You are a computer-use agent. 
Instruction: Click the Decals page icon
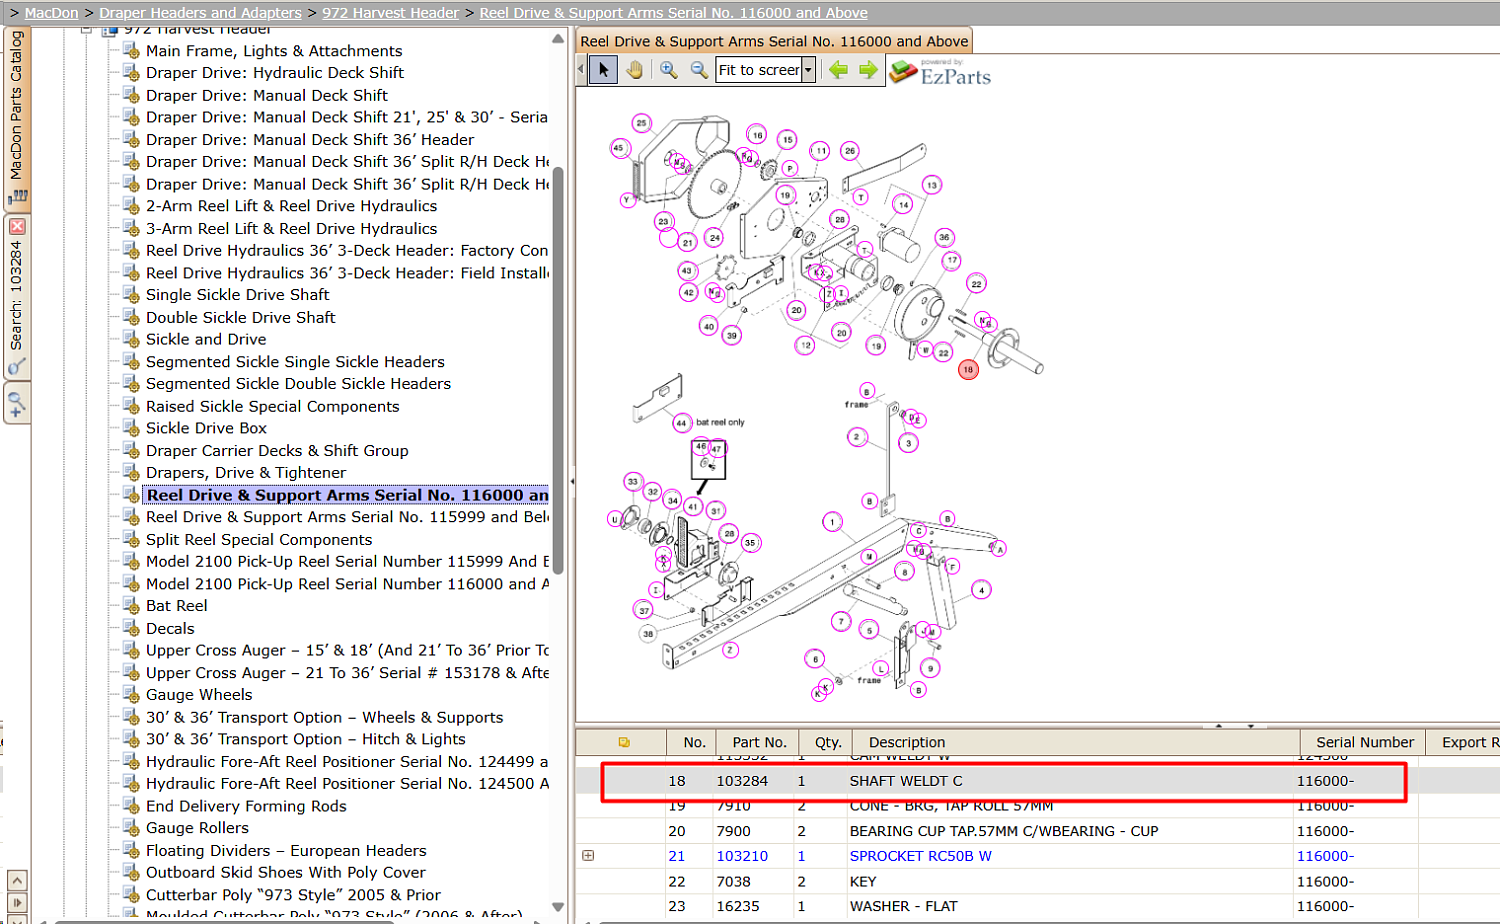(130, 628)
